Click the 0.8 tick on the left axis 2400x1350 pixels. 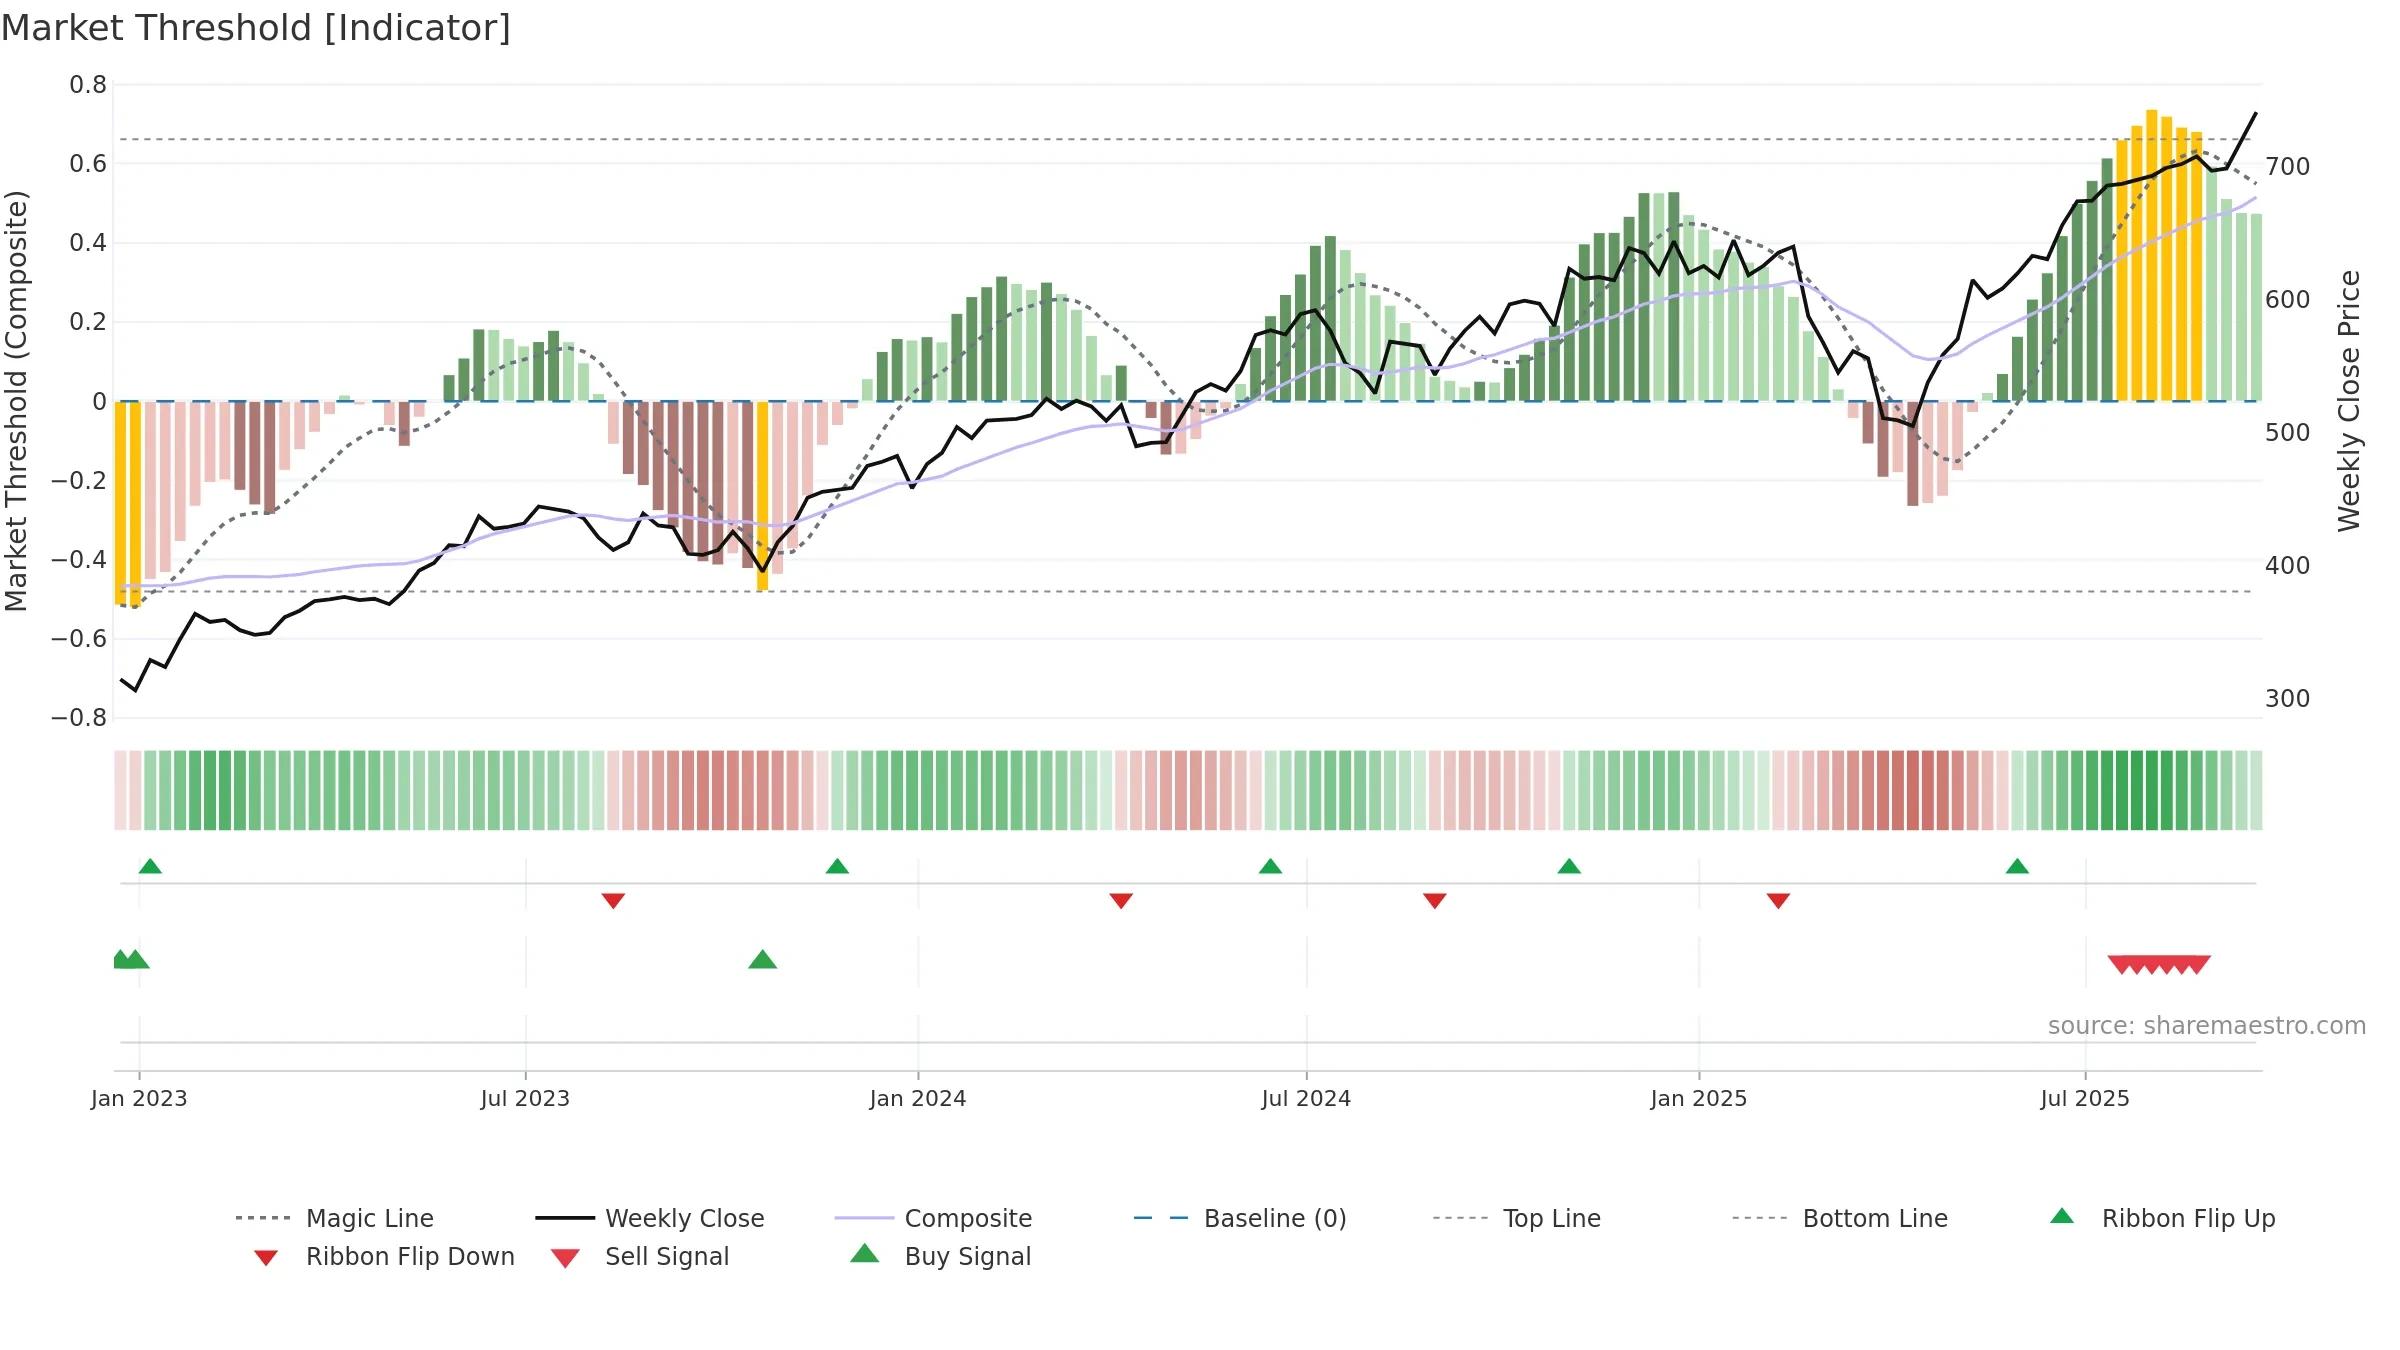[88, 85]
